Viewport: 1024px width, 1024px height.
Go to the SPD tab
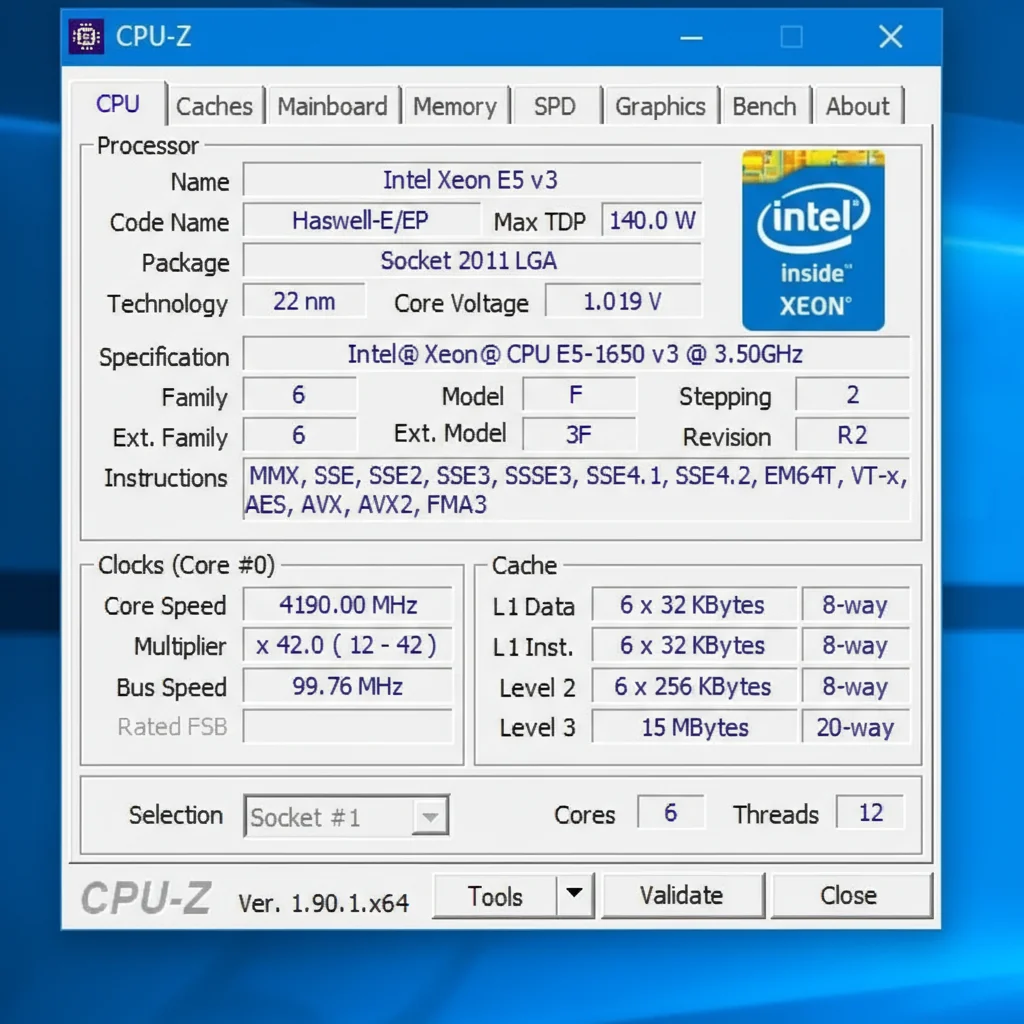554,106
